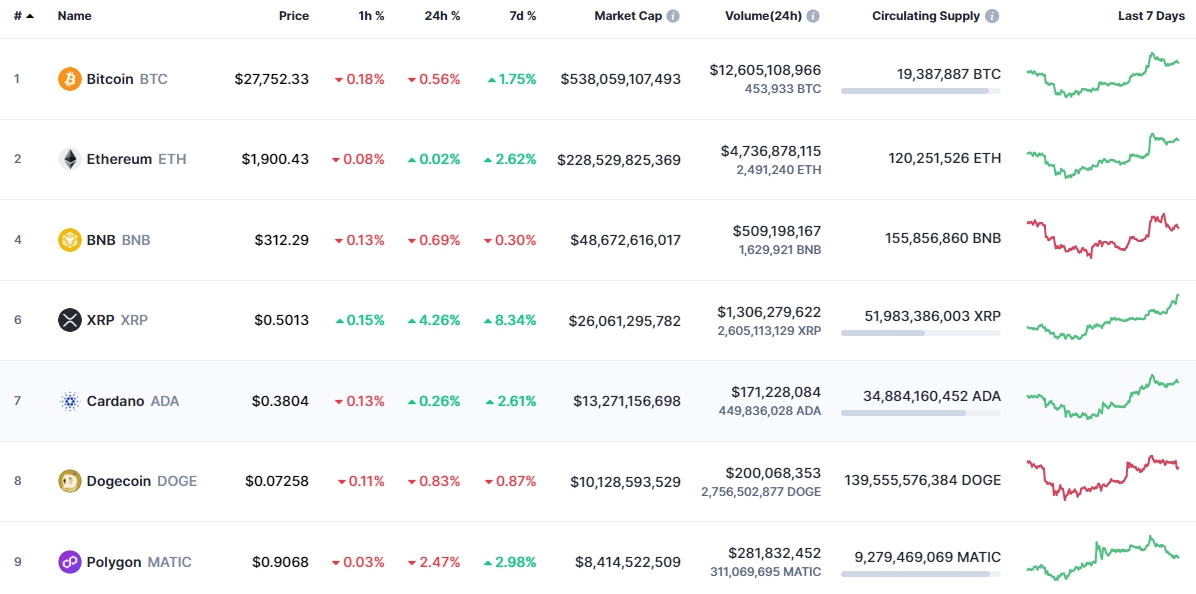Screen dimensions: 1196x594
Task: Click XRP's 24h volume $1,306,279,622
Action: [x=770, y=312]
